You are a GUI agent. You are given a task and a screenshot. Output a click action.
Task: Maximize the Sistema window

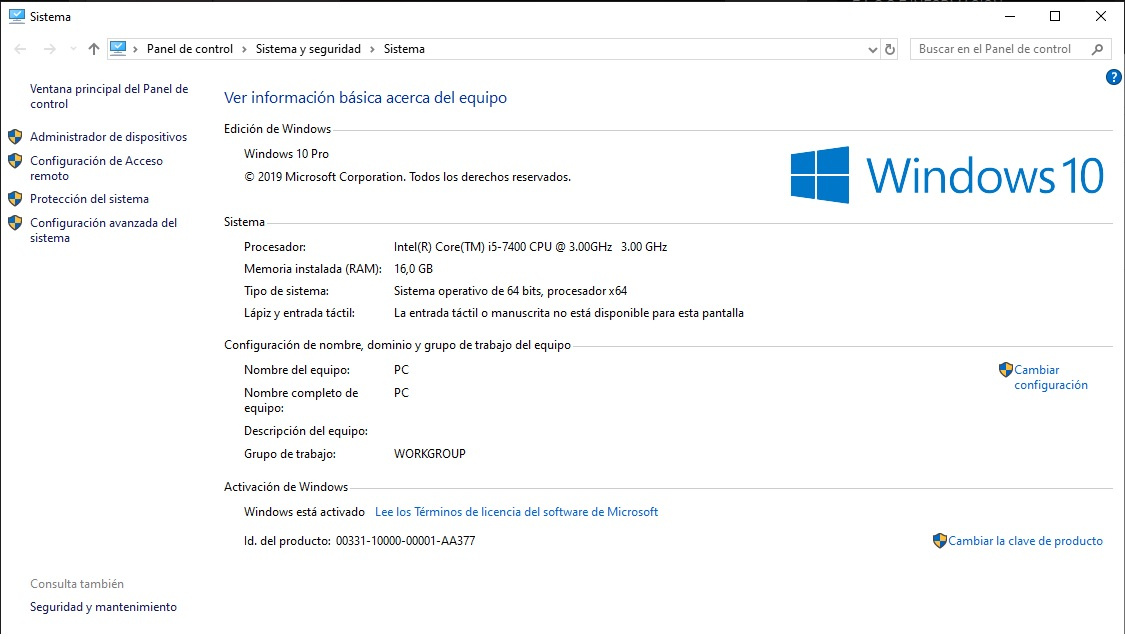tap(1055, 16)
